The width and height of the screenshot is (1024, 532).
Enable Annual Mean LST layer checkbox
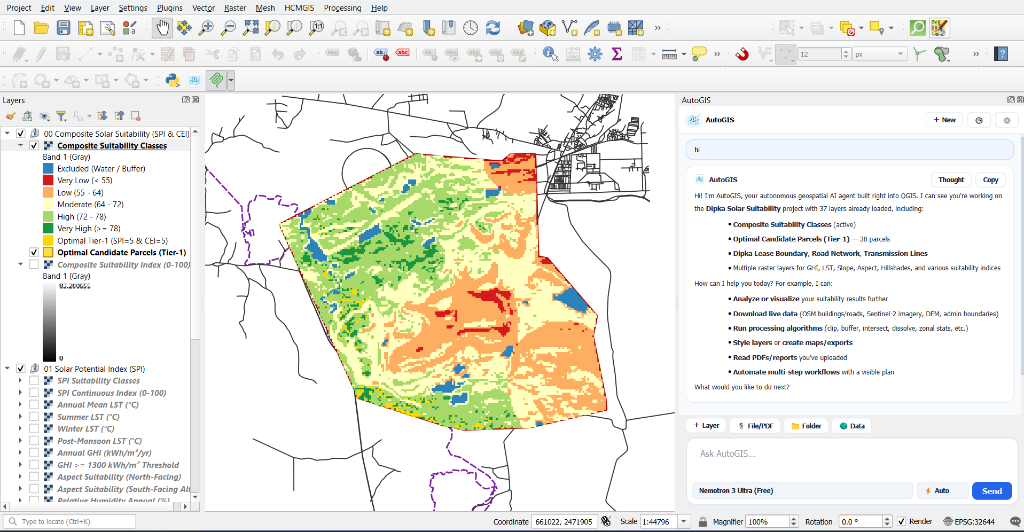34,405
